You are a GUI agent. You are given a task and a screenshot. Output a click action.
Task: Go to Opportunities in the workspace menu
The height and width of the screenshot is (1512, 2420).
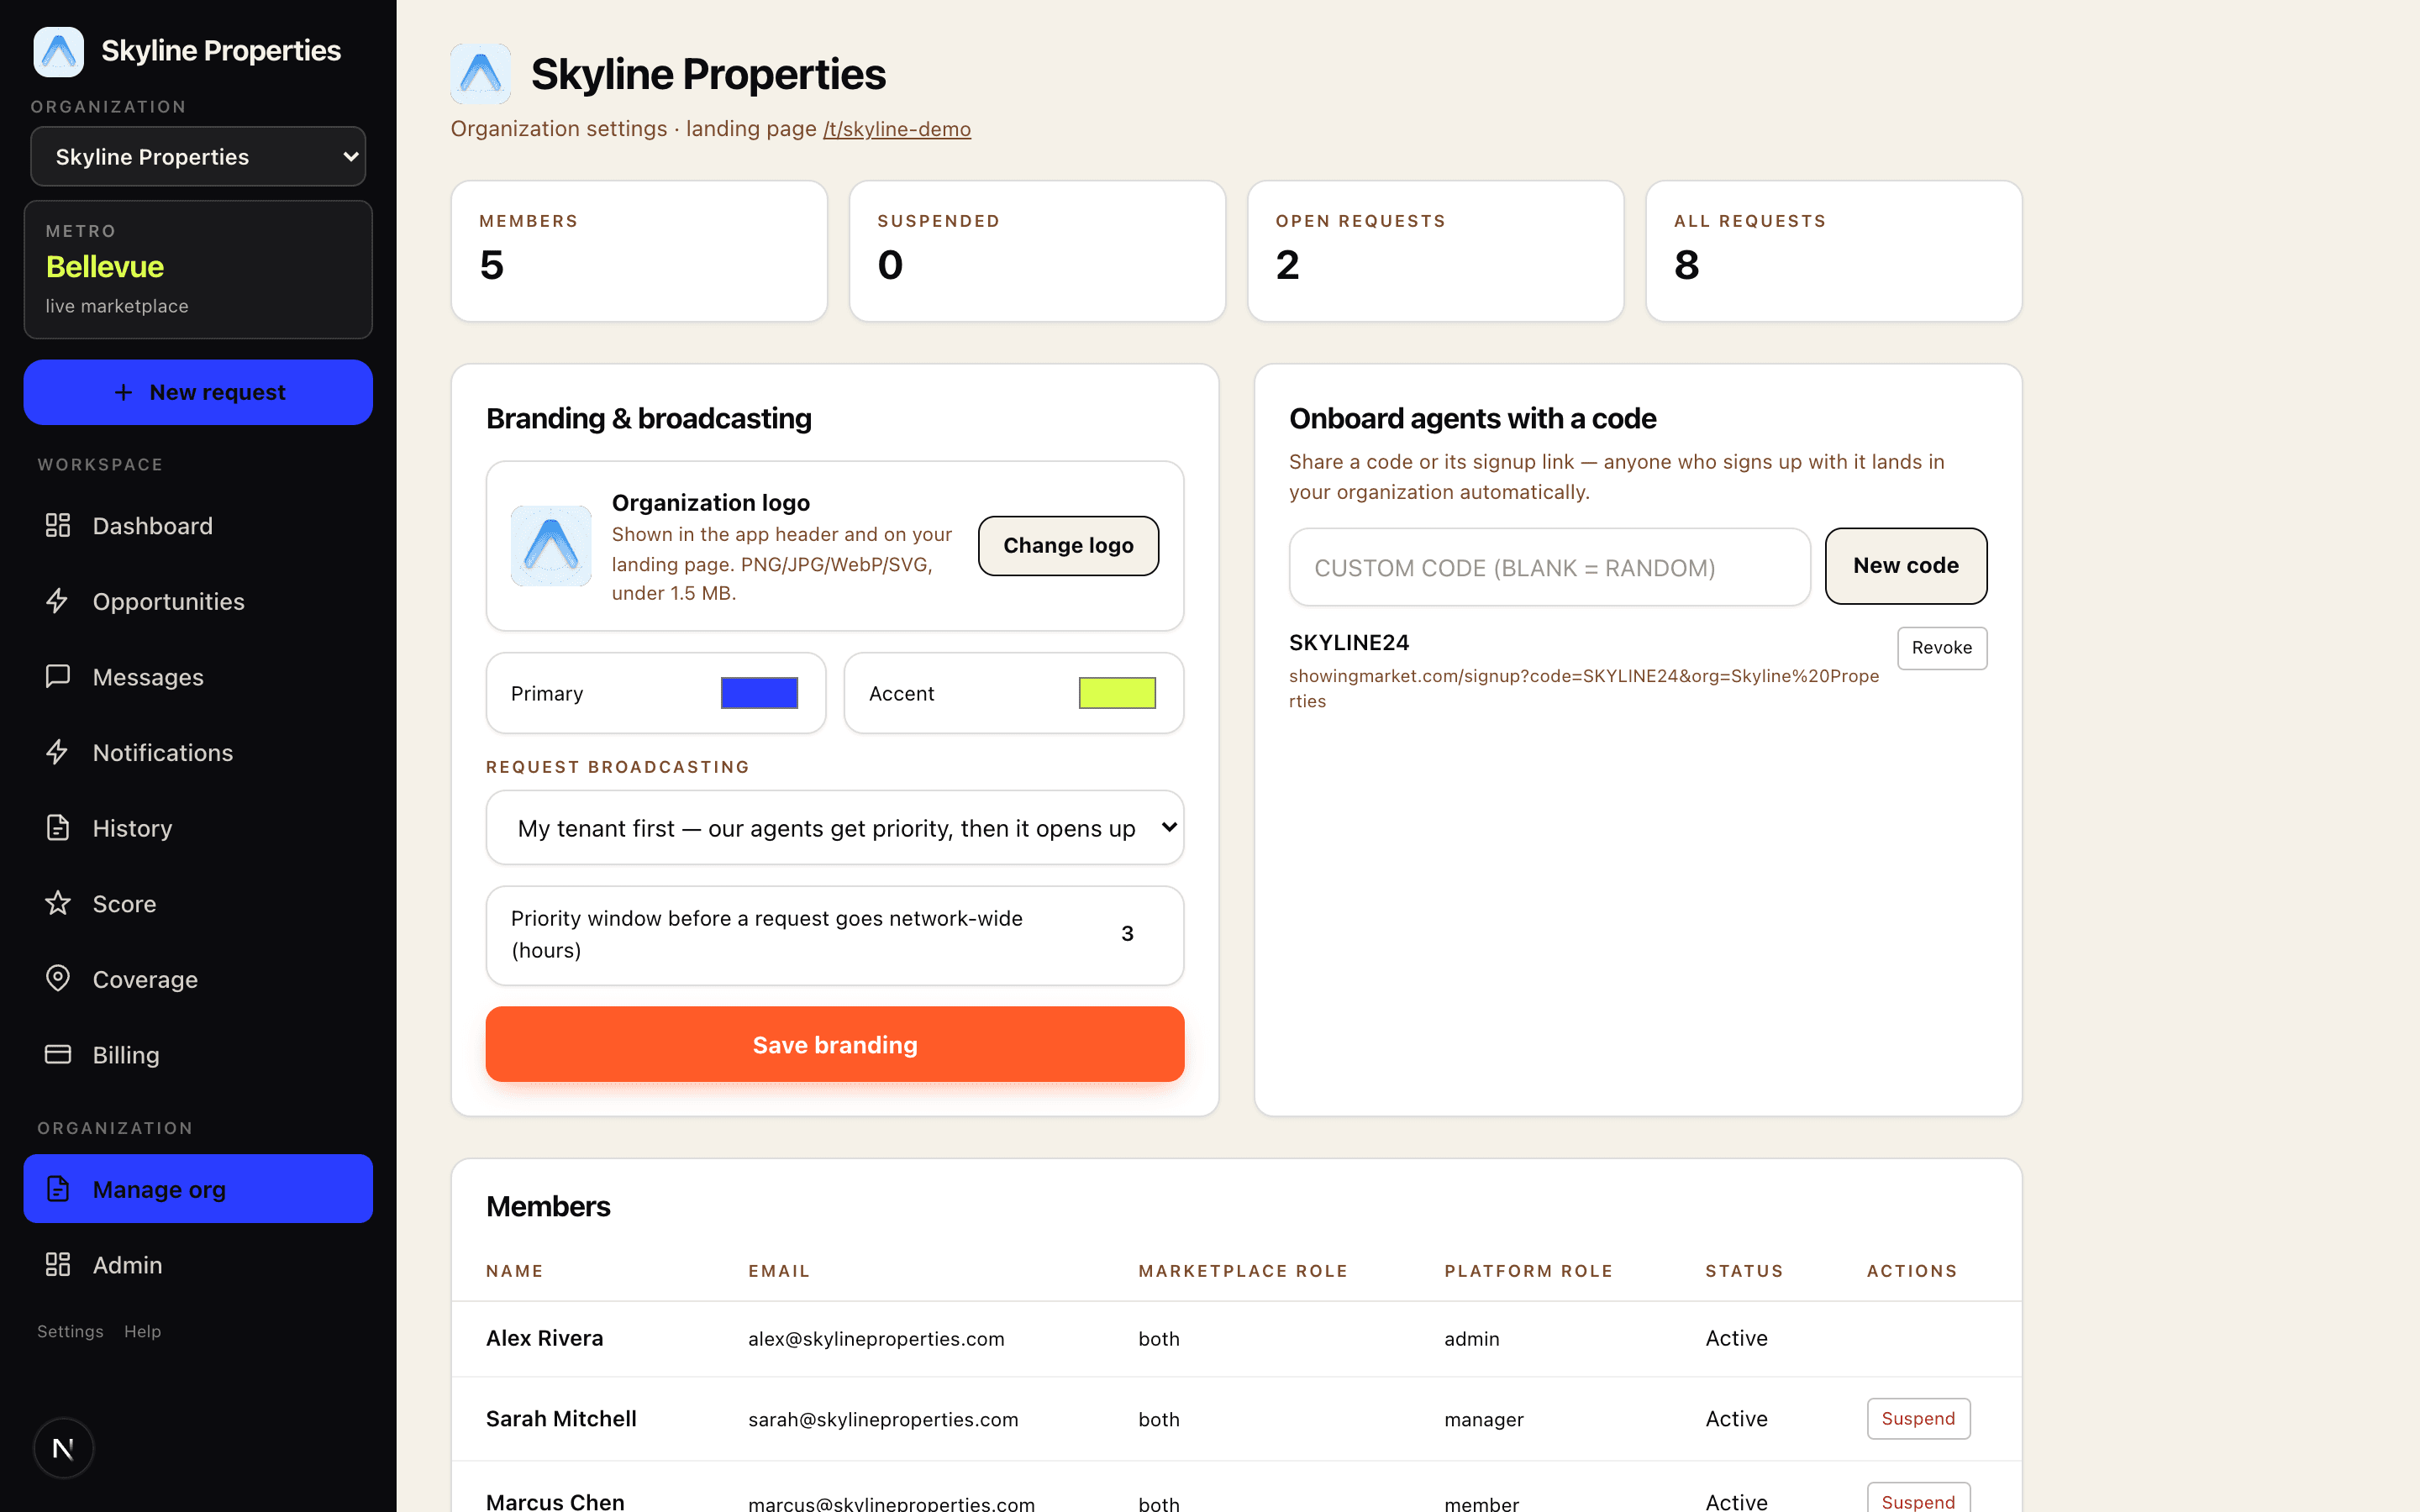168,602
